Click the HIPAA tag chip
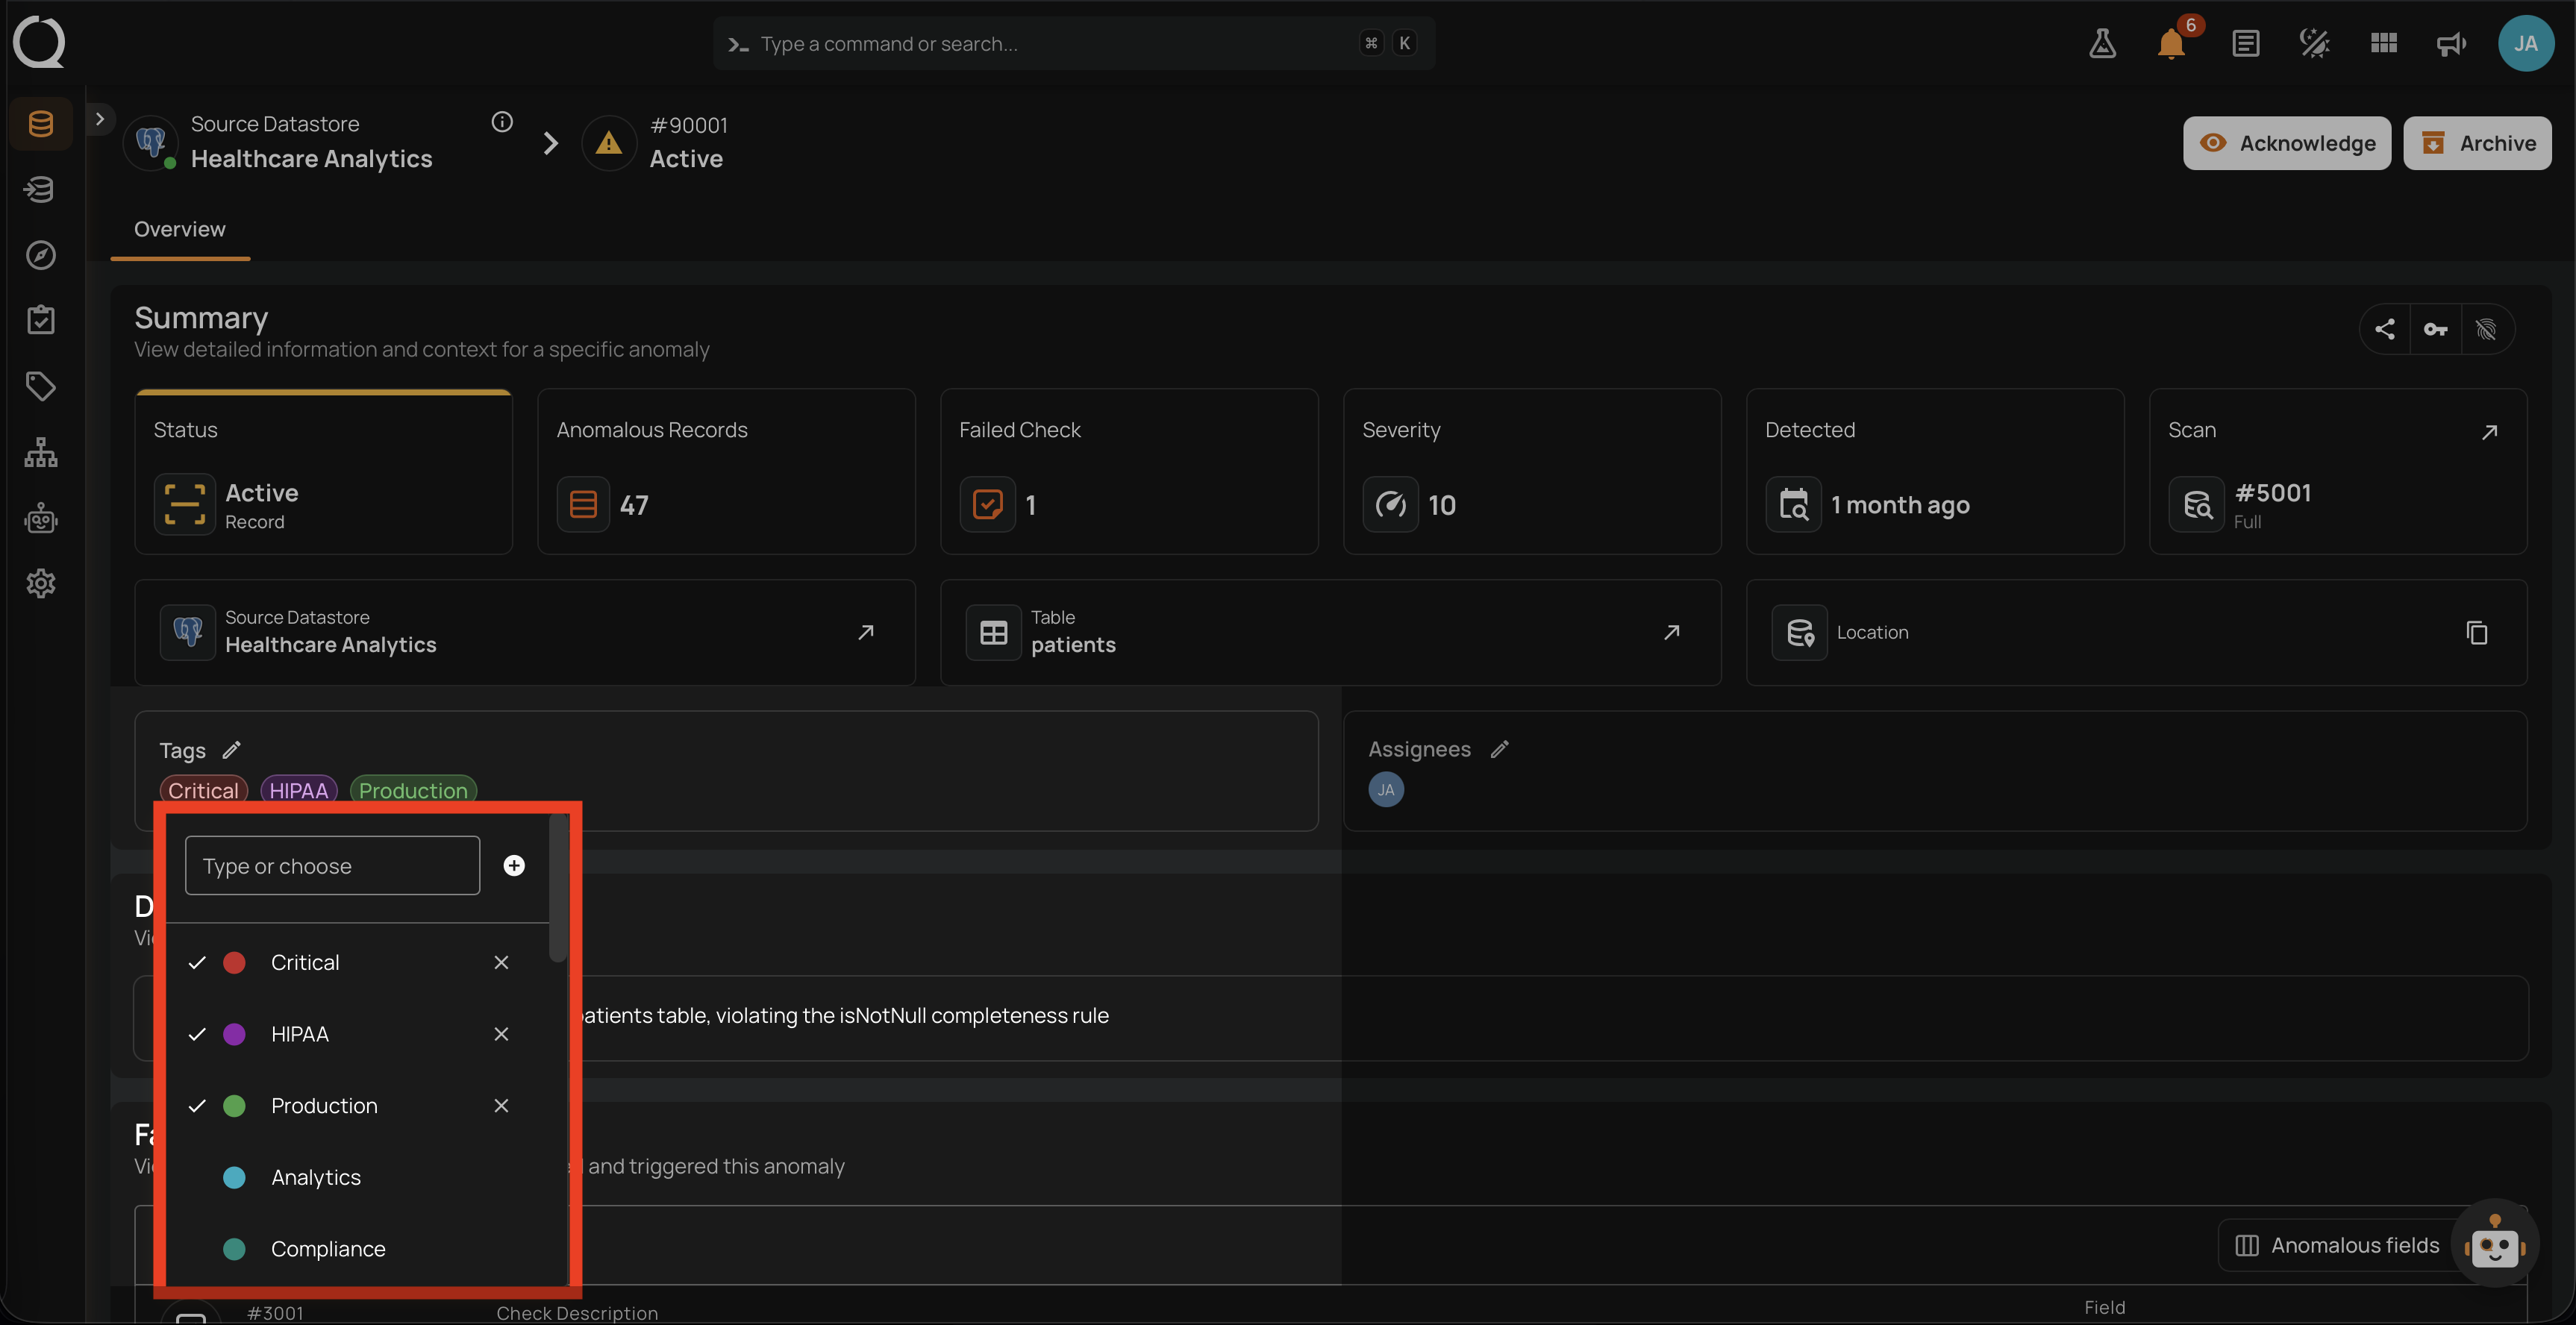Screen dimensions: 2576x1325 tap(299, 790)
